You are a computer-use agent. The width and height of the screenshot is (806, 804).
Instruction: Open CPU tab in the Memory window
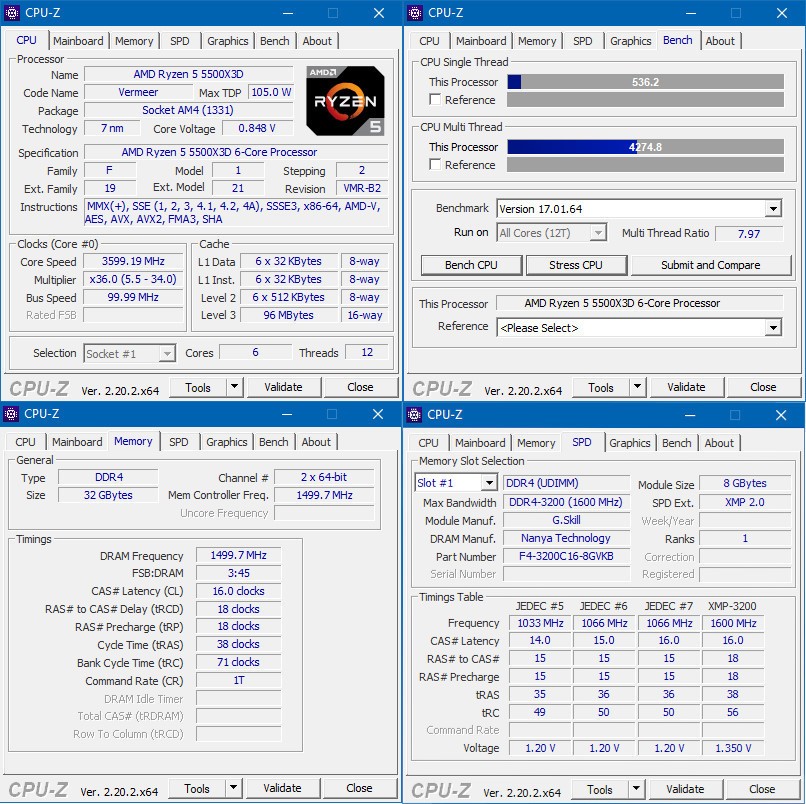click(x=25, y=442)
